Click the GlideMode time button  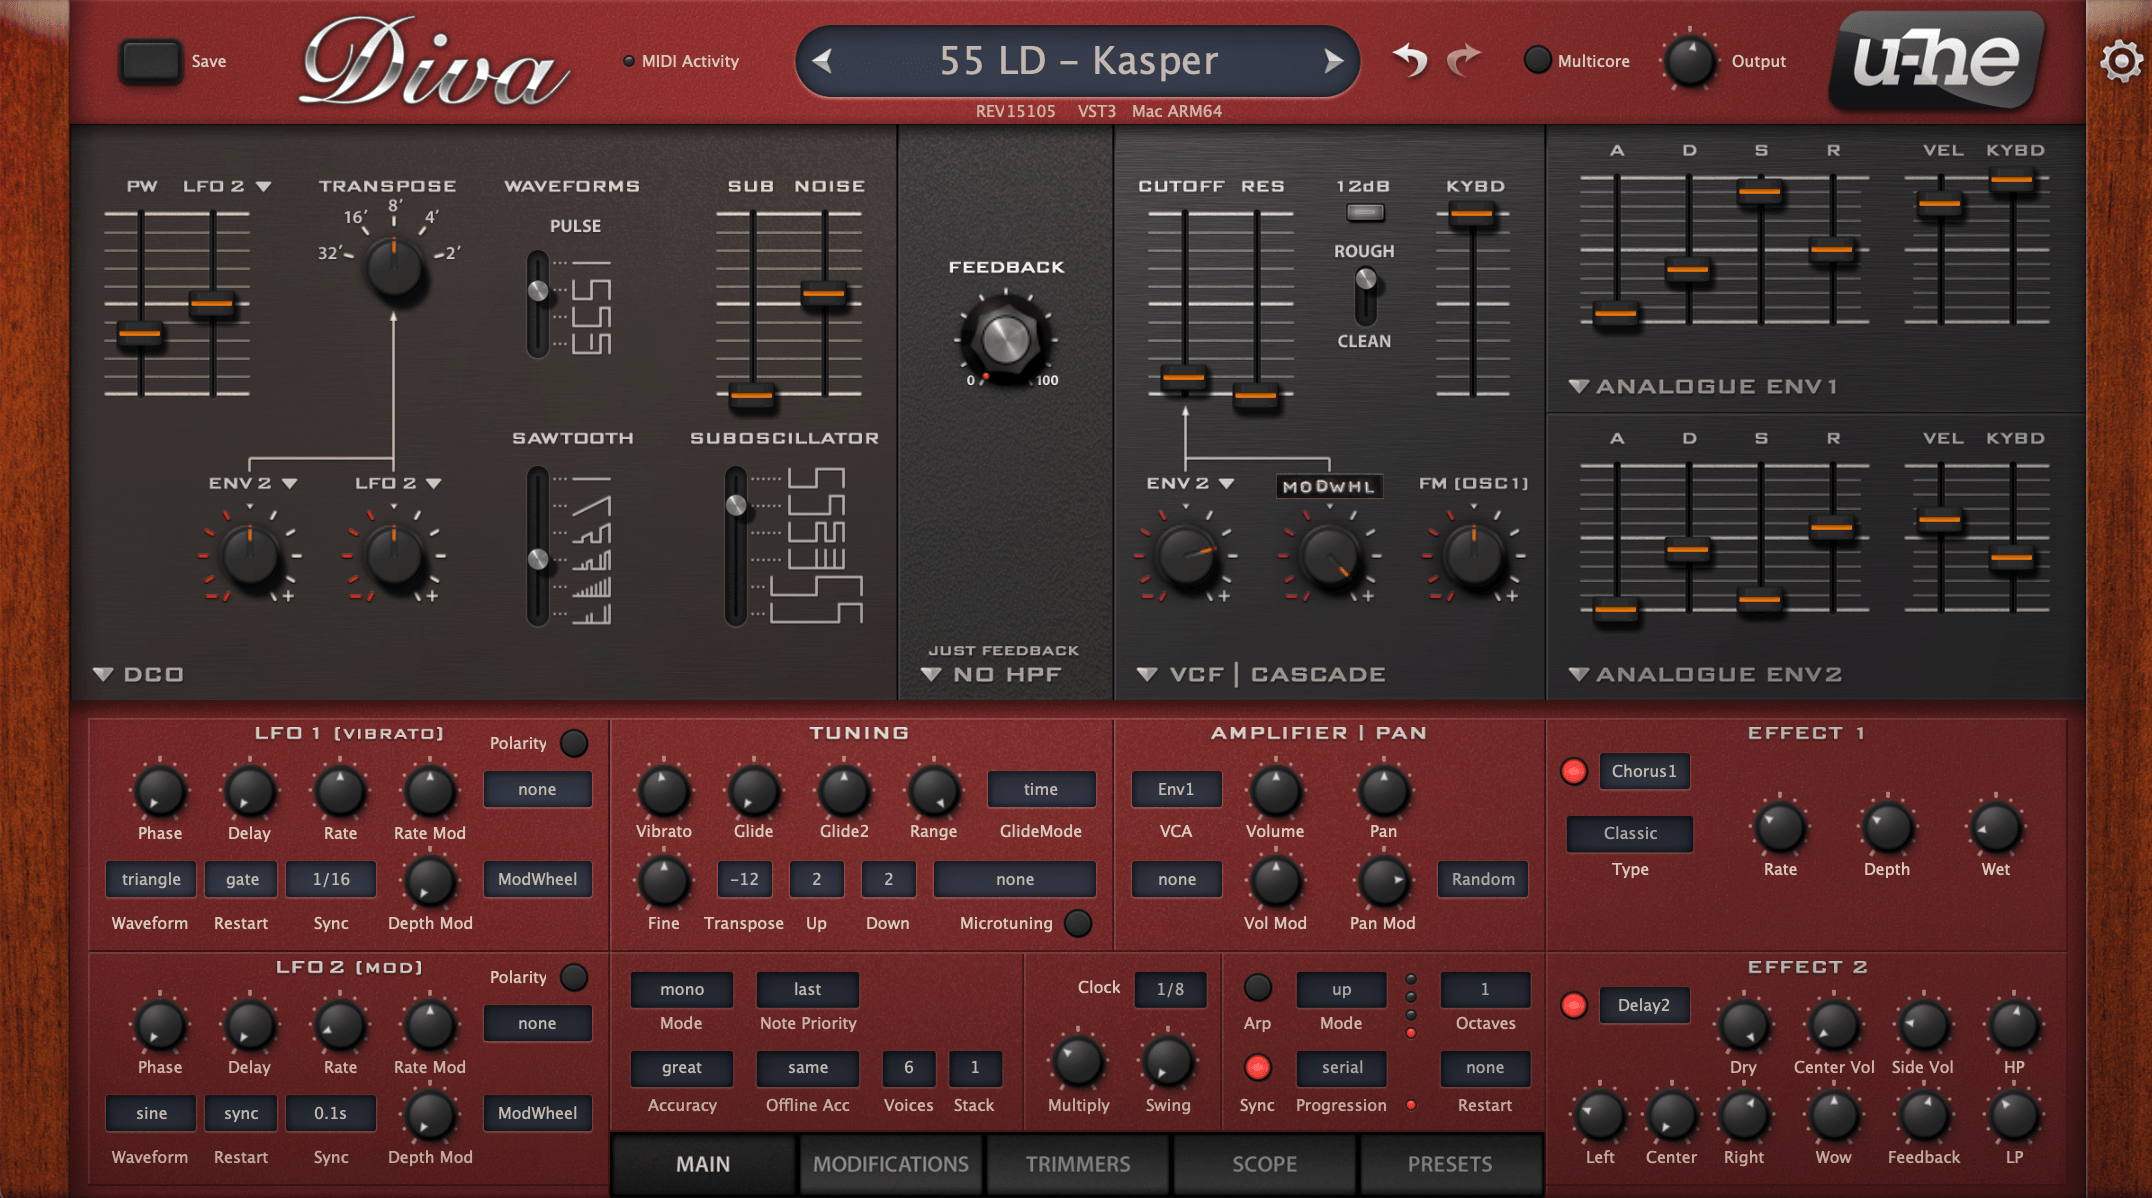click(x=1041, y=789)
